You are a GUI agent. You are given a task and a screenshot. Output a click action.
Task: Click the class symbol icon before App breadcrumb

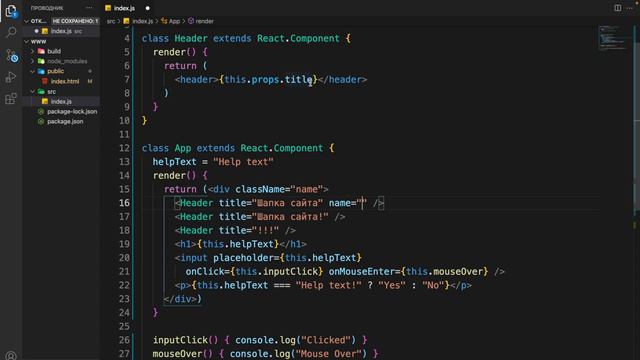(164, 21)
